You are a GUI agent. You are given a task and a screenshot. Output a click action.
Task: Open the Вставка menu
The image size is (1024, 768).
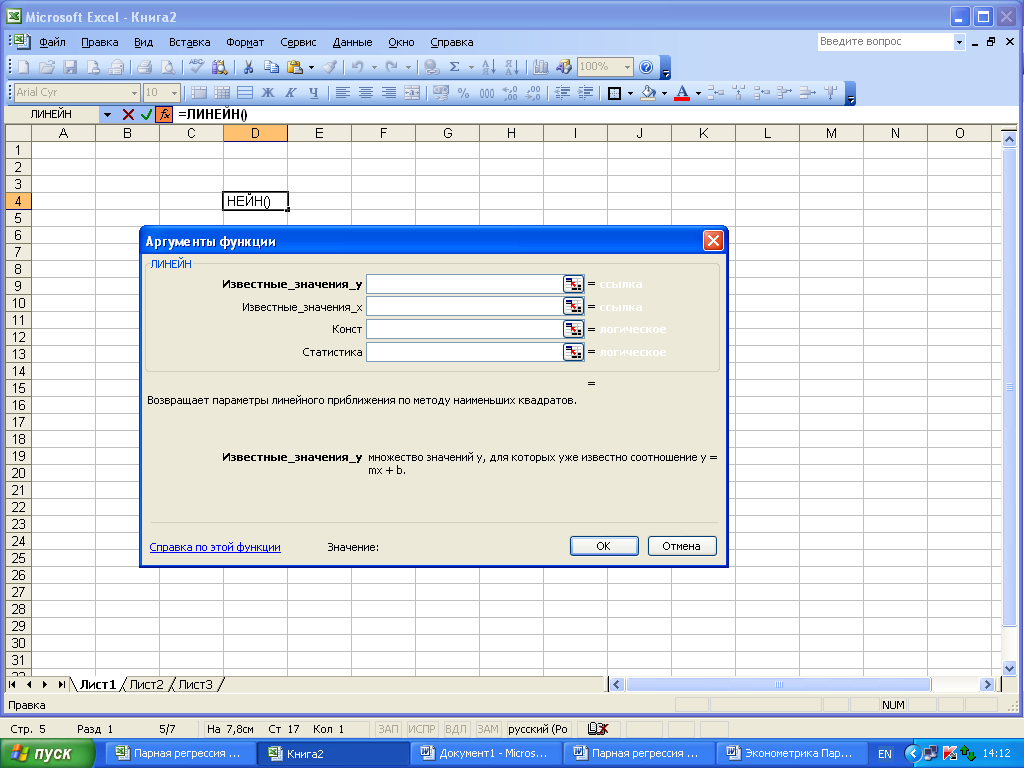click(x=189, y=42)
